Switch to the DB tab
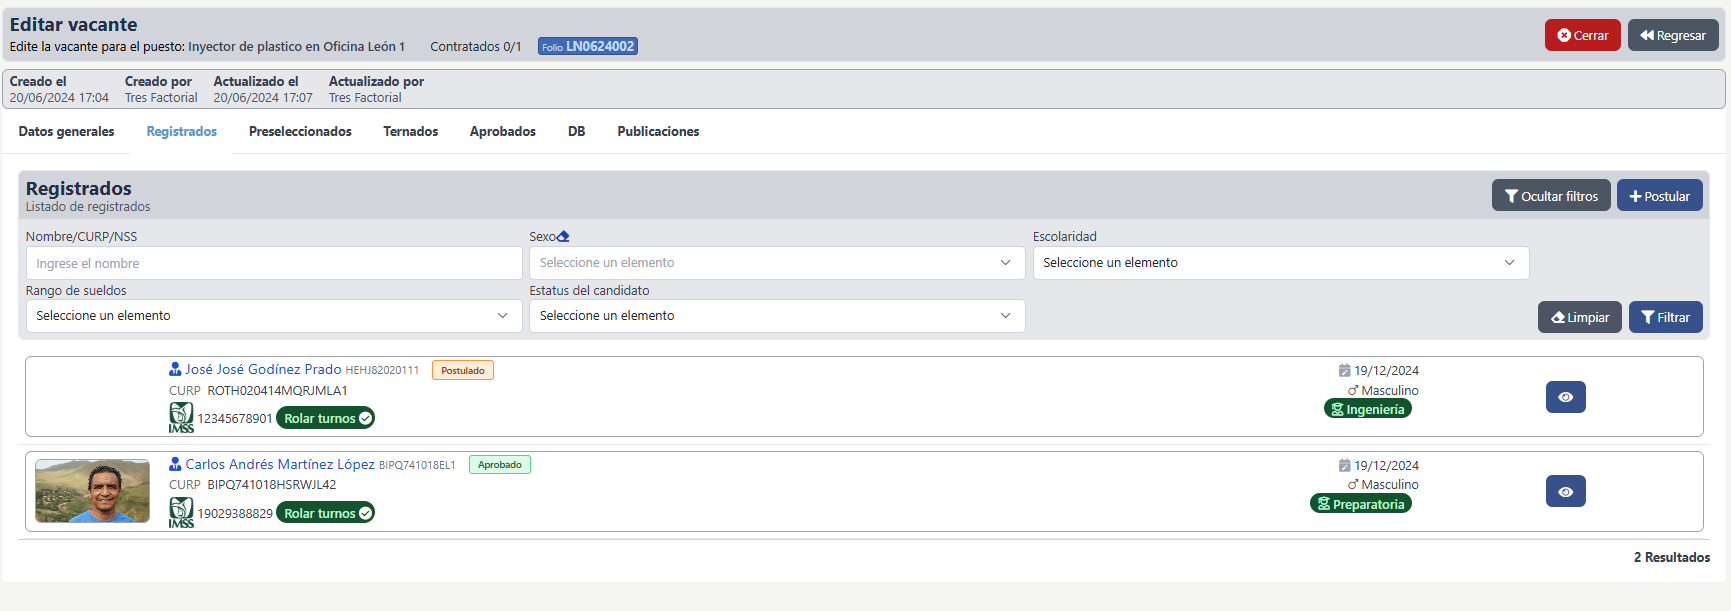 [x=577, y=131]
